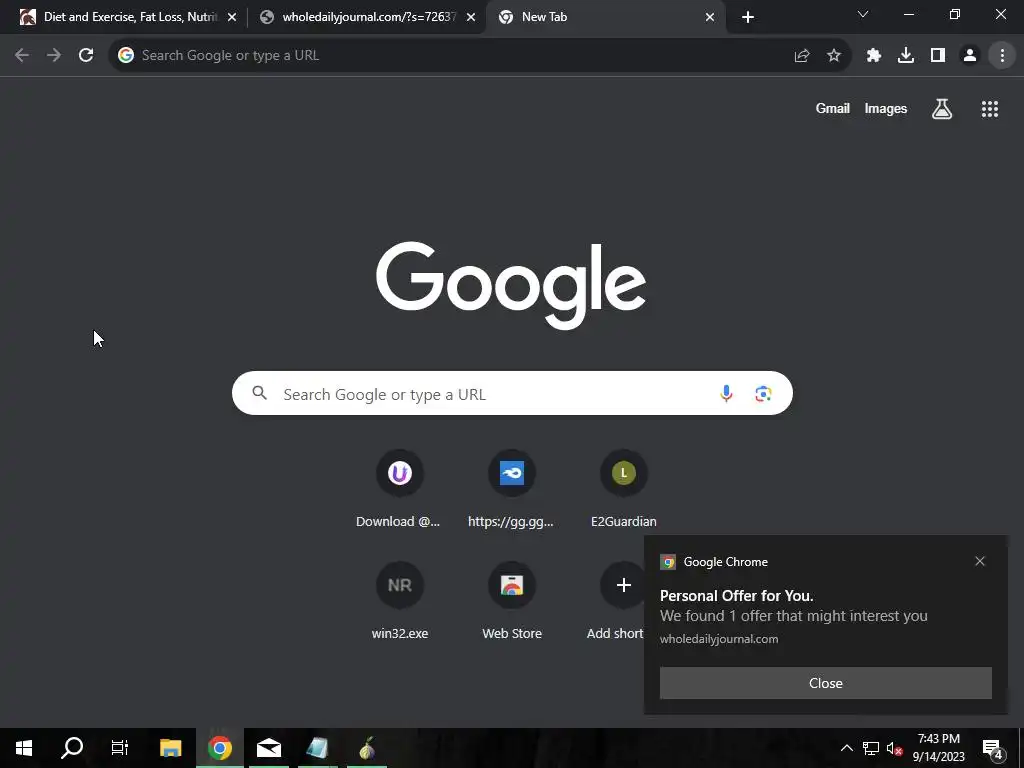The image size is (1024, 768).
Task: Open the Search Labs flask icon
Action: pos(942,109)
